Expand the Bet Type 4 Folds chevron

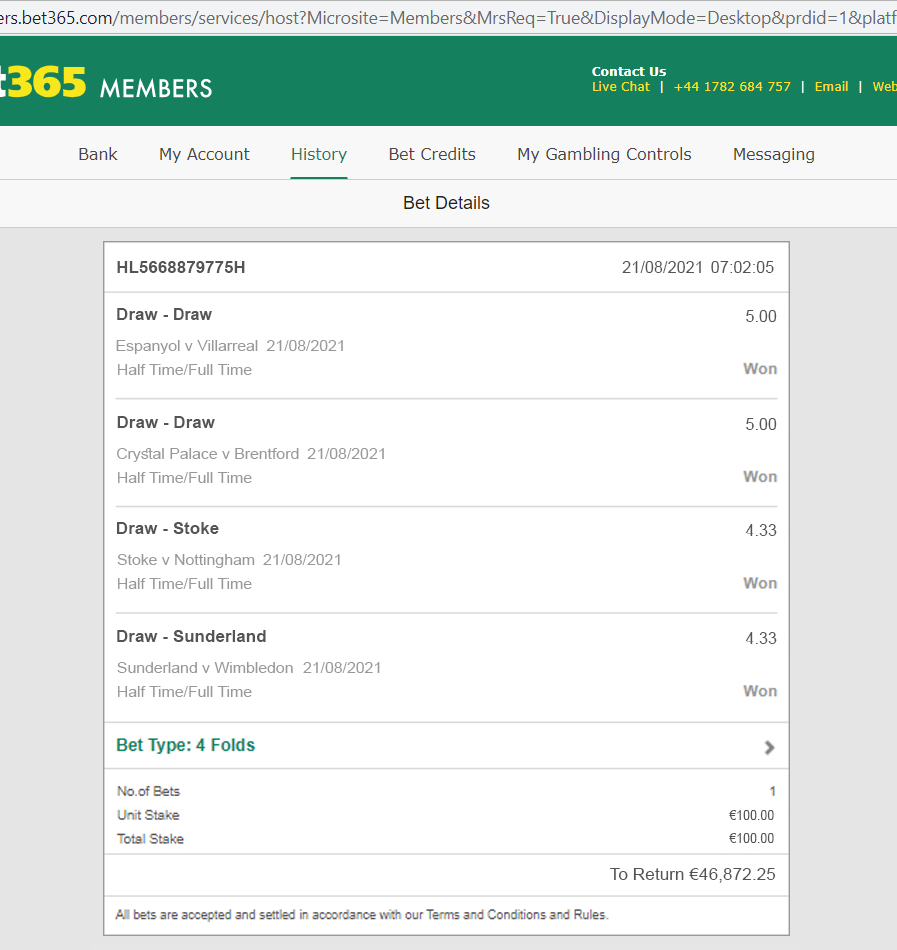[769, 748]
